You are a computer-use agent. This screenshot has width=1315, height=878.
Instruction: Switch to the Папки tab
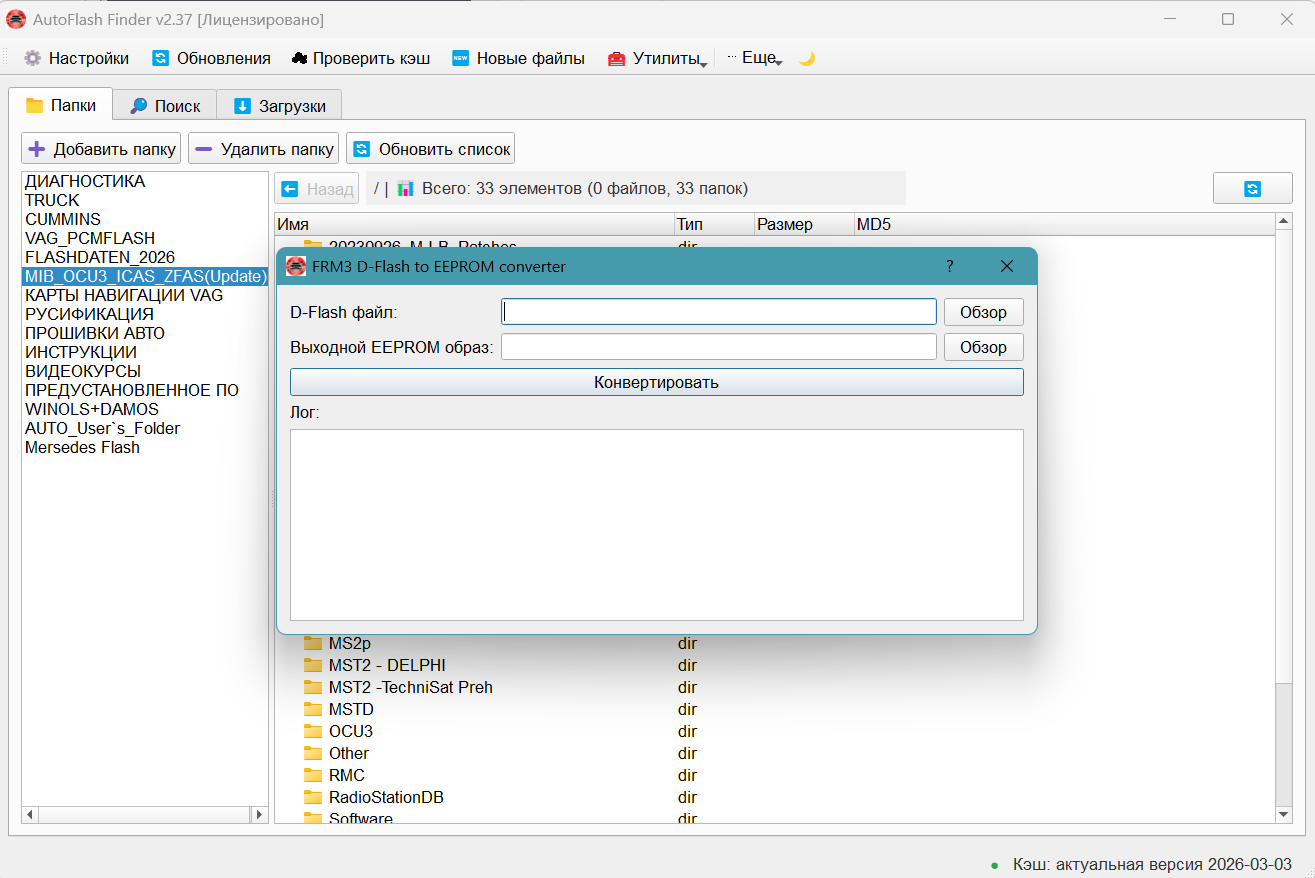tap(61, 105)
